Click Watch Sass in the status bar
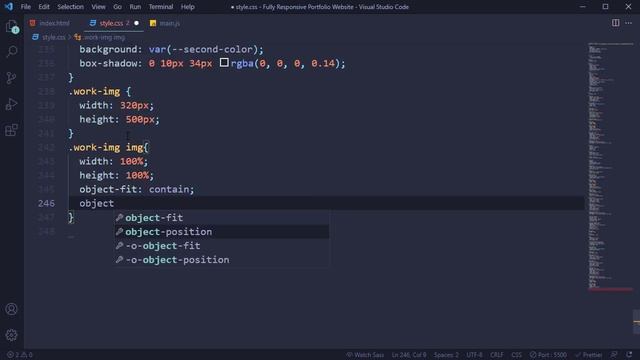640x360 pixels. pos(365,355)
